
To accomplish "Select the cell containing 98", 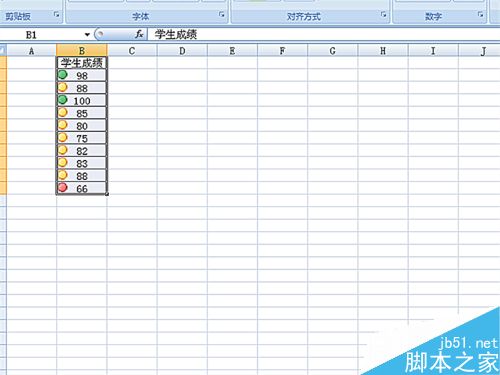I will [x=82, y=75].
